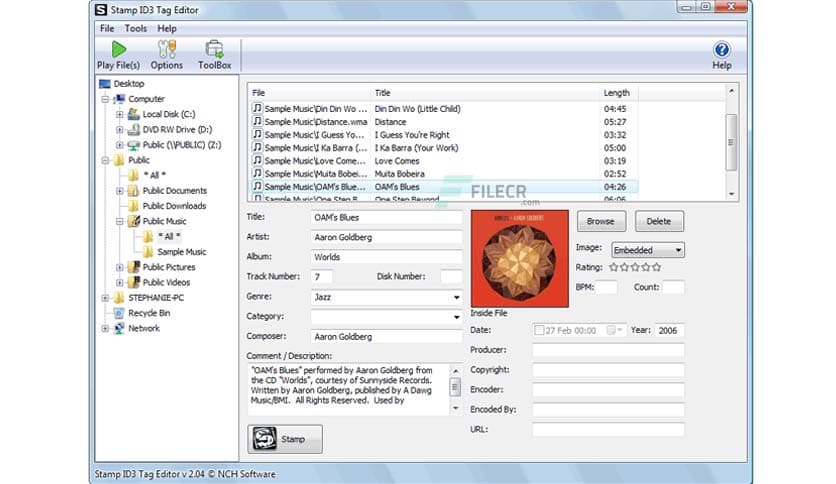
Task: Click file list scroll down arrow
Action: (731, 194)
